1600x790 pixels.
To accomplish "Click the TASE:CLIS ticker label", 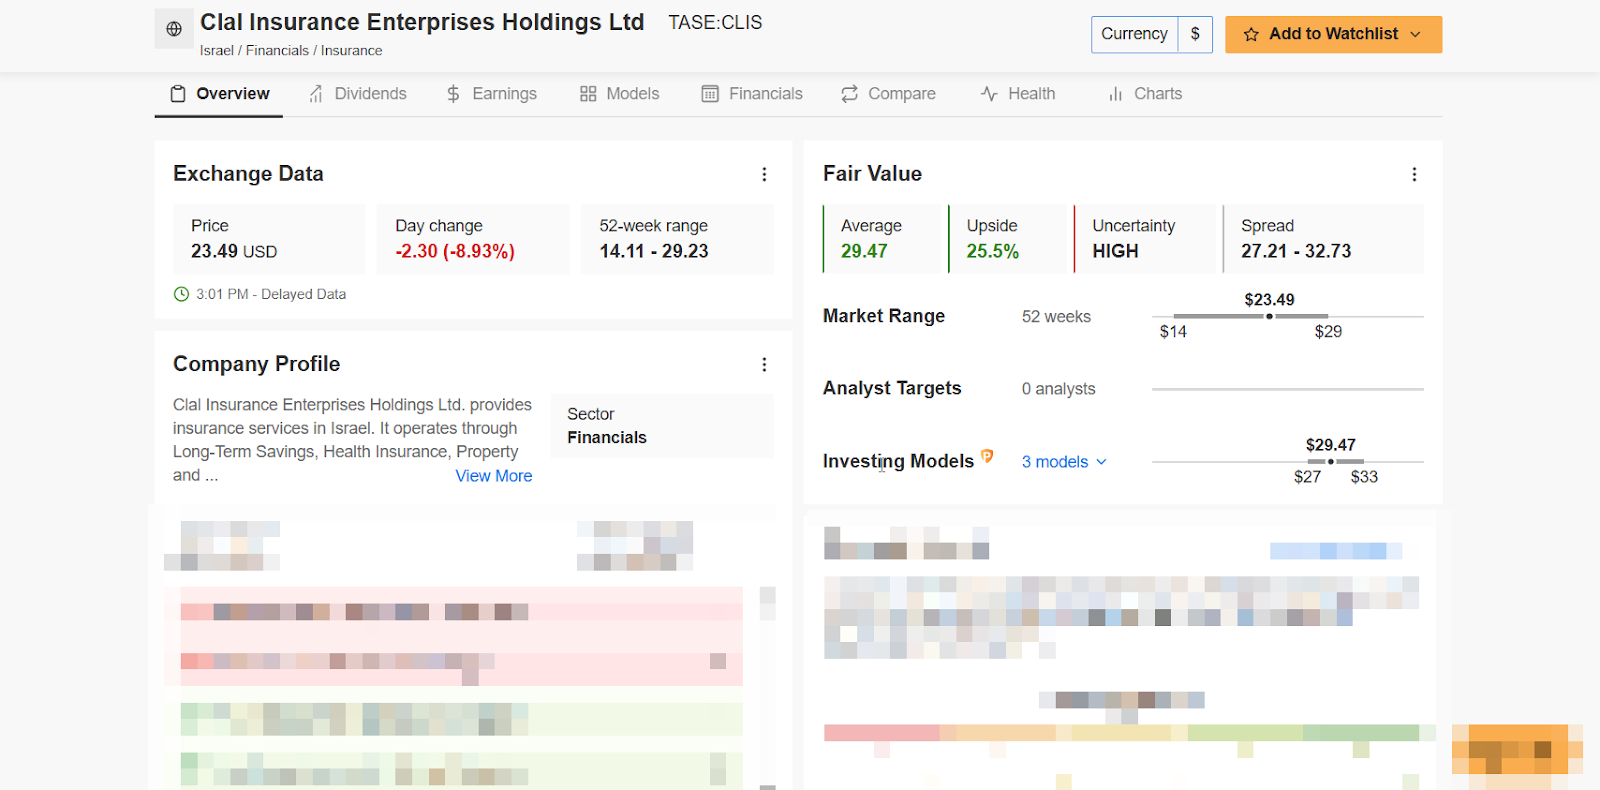I will coord(715,23).
